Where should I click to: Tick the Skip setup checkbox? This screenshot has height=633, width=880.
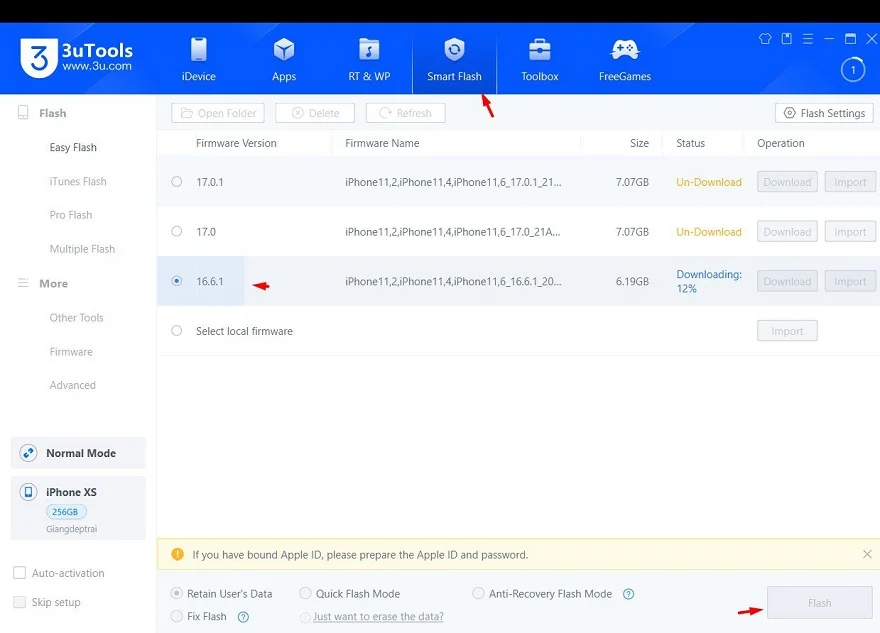19,602
